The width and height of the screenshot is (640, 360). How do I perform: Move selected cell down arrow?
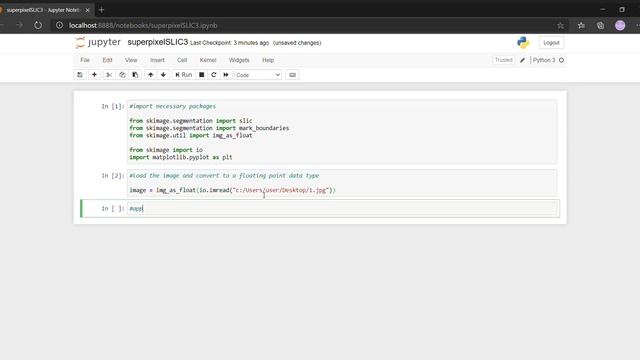pos(163,75)
